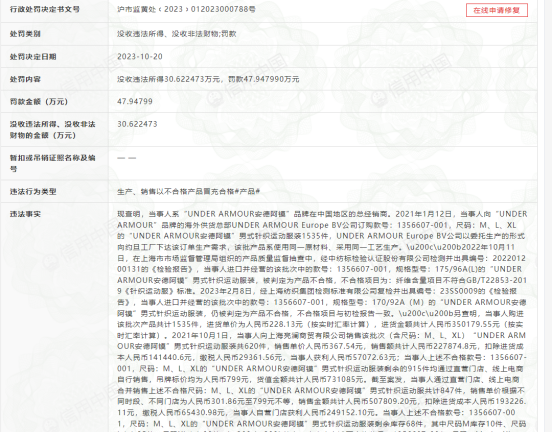
Task: Click the 生产、销售以不合格产品冒充合格产品 text
Action: [x=188, y=192]
